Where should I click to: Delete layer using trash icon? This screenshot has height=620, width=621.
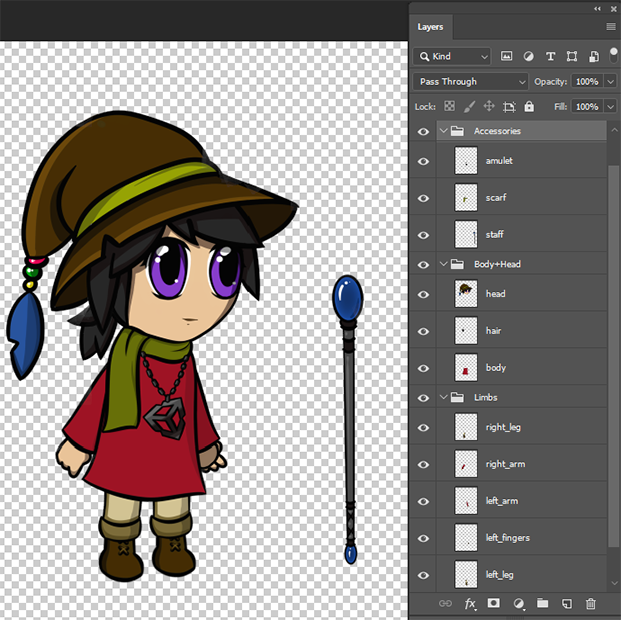click(x=590, y=604)
